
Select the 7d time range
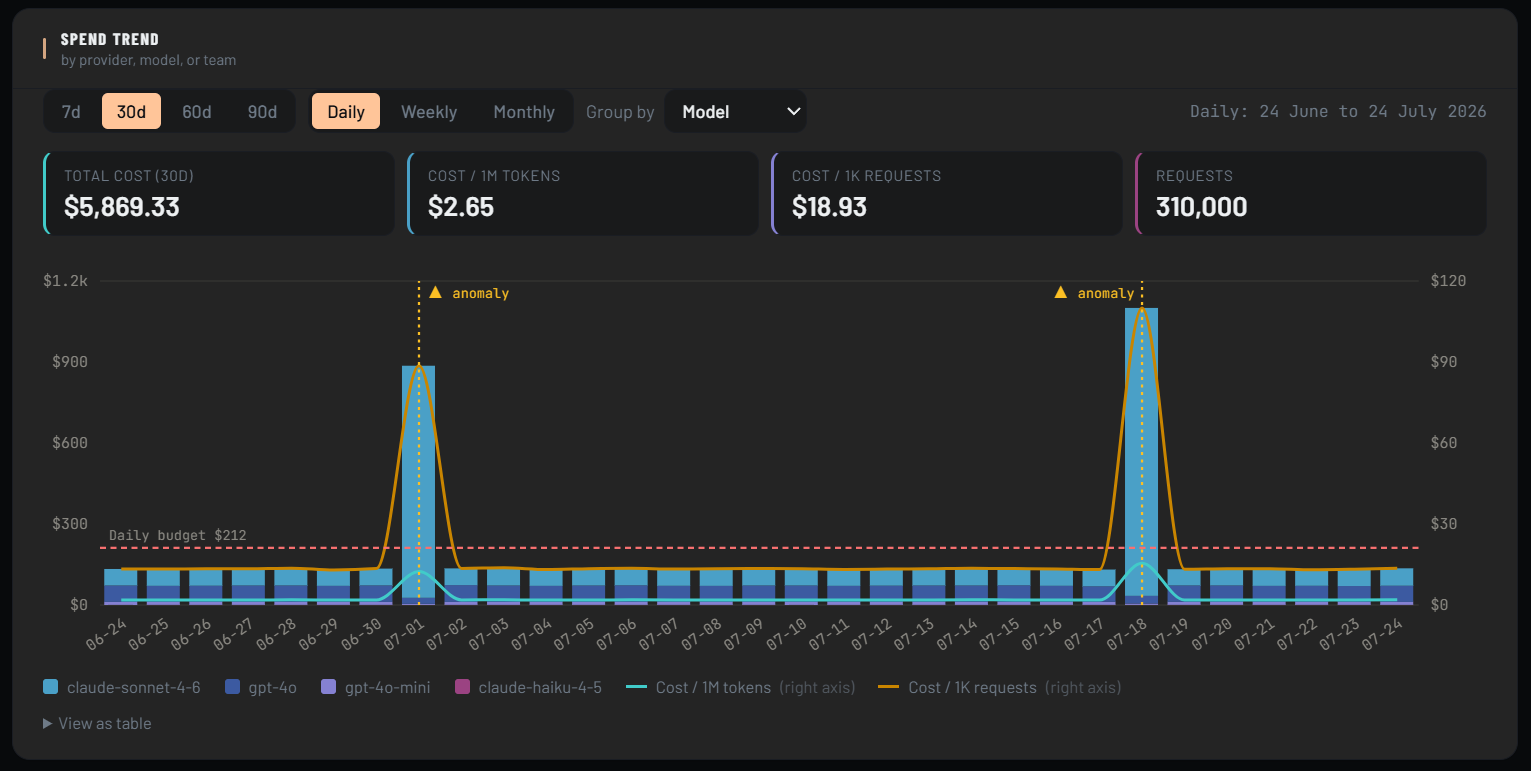coord(71,112)
